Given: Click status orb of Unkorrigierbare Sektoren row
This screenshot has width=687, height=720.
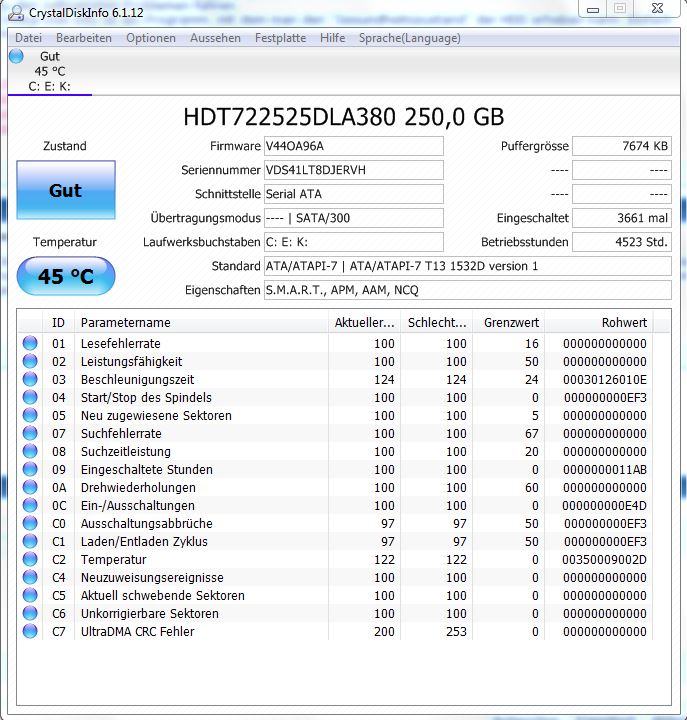Looking at the screenshot, I should pyautogui.click(x=30, y=613).
